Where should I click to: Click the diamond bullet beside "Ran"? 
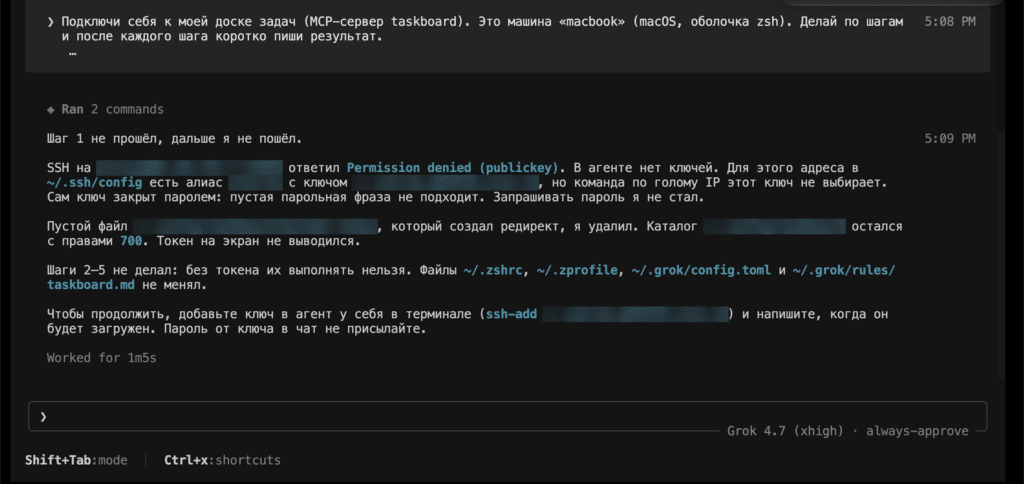[x=50, y=110]
